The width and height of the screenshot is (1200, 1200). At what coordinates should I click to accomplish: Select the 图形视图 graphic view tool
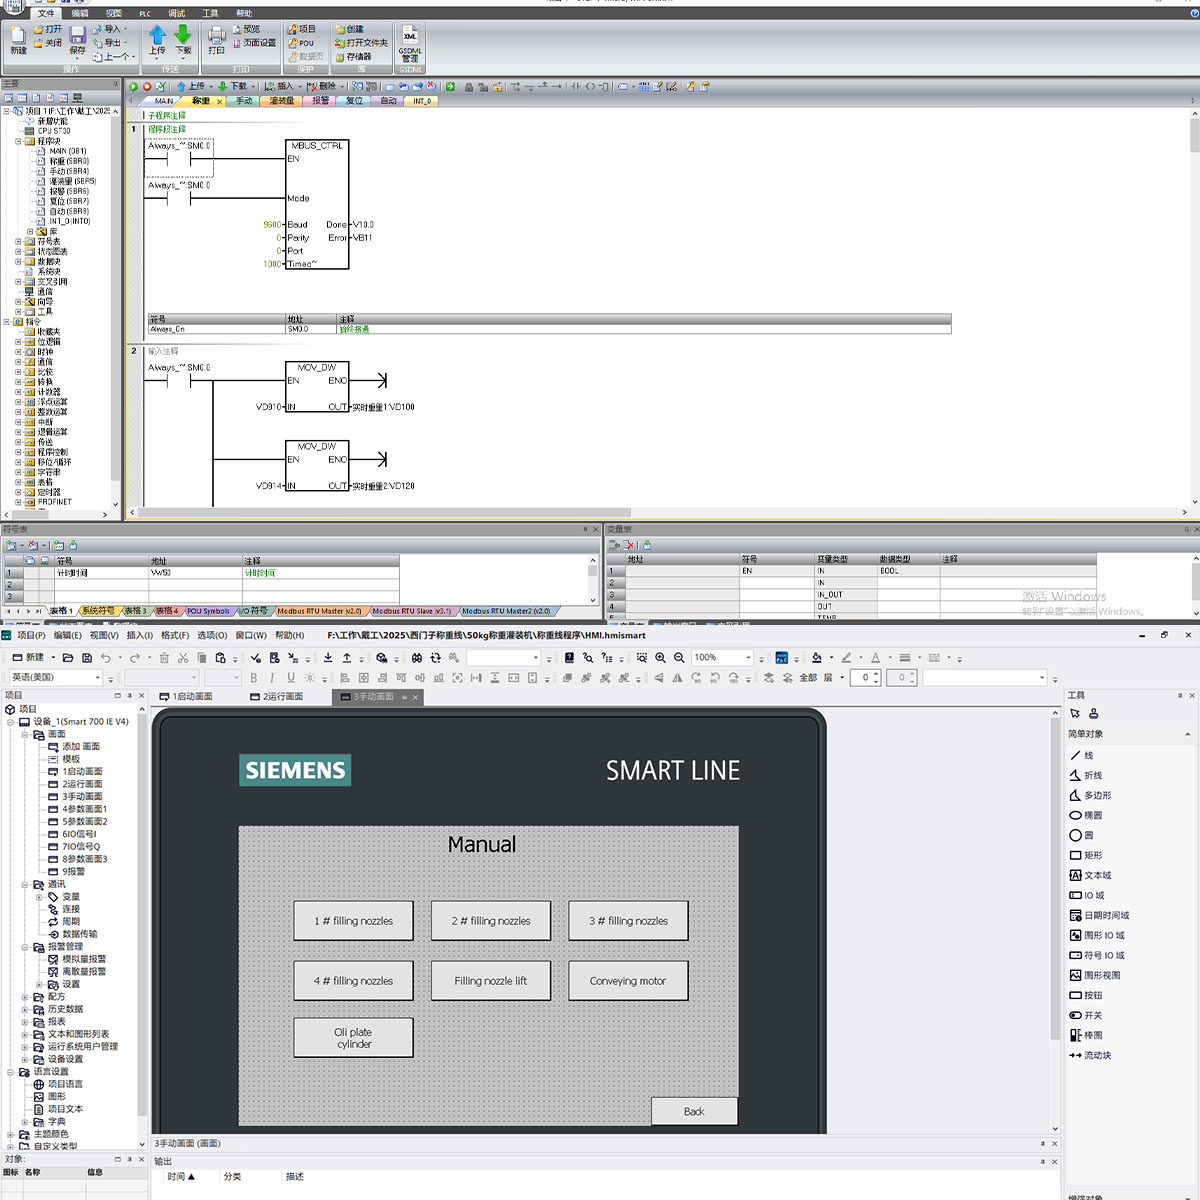1095,975
